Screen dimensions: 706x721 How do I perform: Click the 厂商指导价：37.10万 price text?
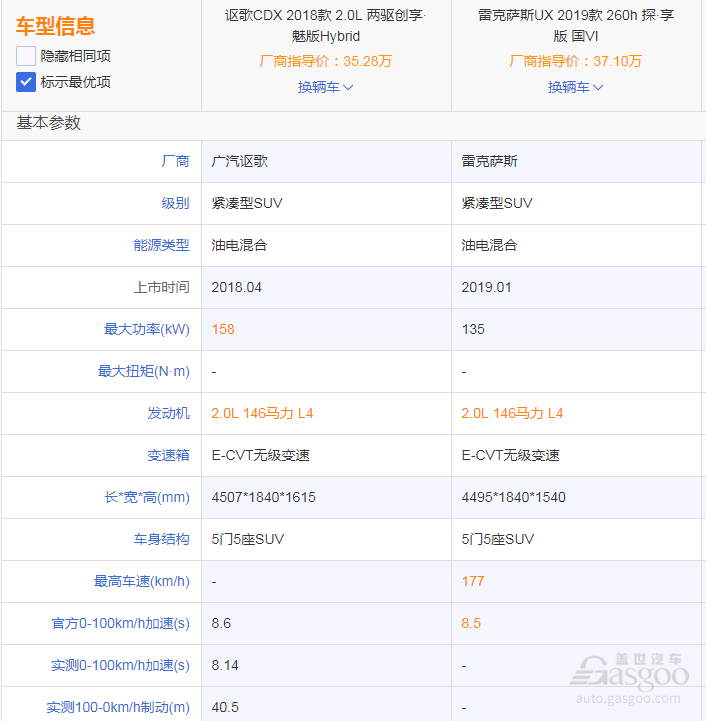click(575, 61)
